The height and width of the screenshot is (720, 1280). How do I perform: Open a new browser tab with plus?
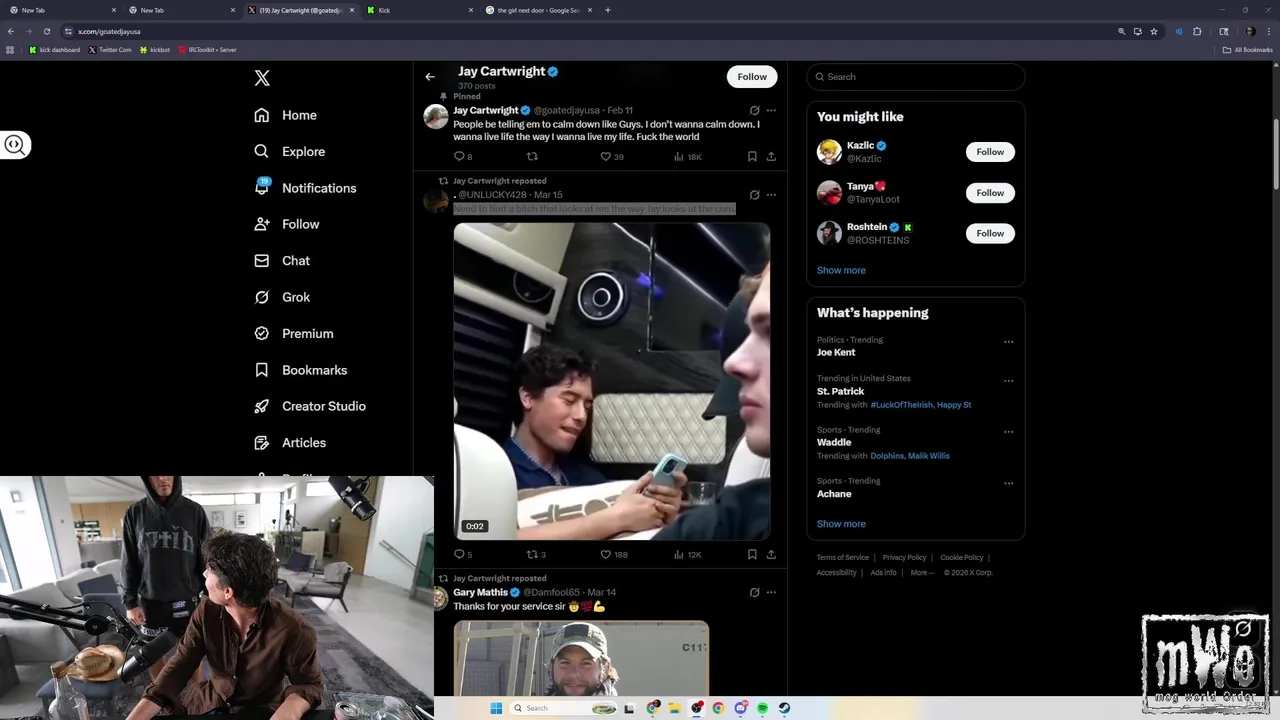(608, 10)
